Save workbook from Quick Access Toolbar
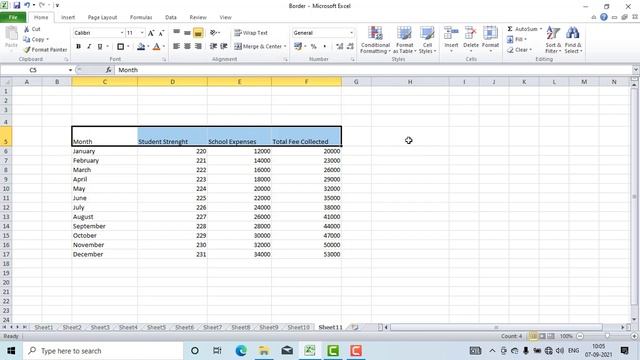Viewport: 640px width, 360px height. pos(17,5)
